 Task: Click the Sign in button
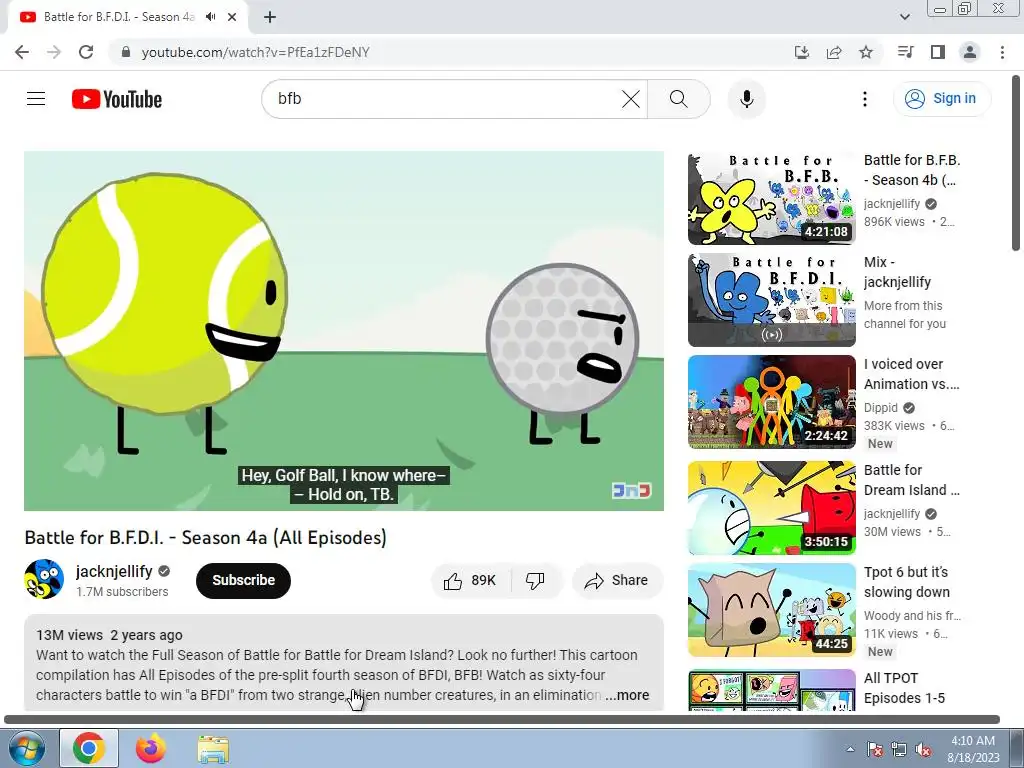pos(941,99)
